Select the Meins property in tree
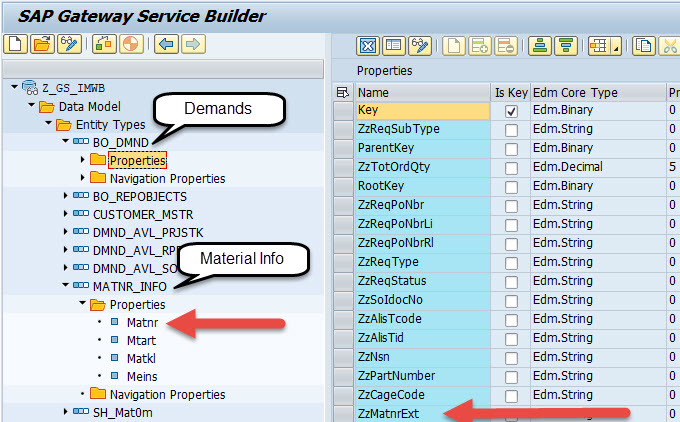 pyautogui.click(x=142, y=376)
